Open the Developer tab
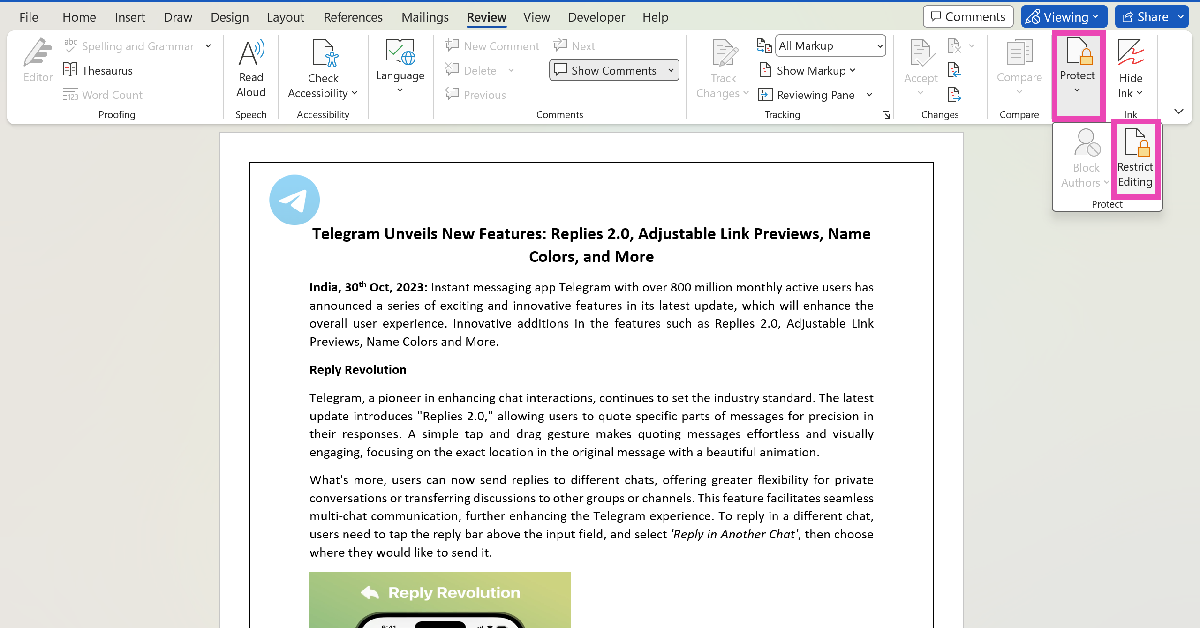Image resolution: width=1200 pixels, height=628 pixels. 596,17
